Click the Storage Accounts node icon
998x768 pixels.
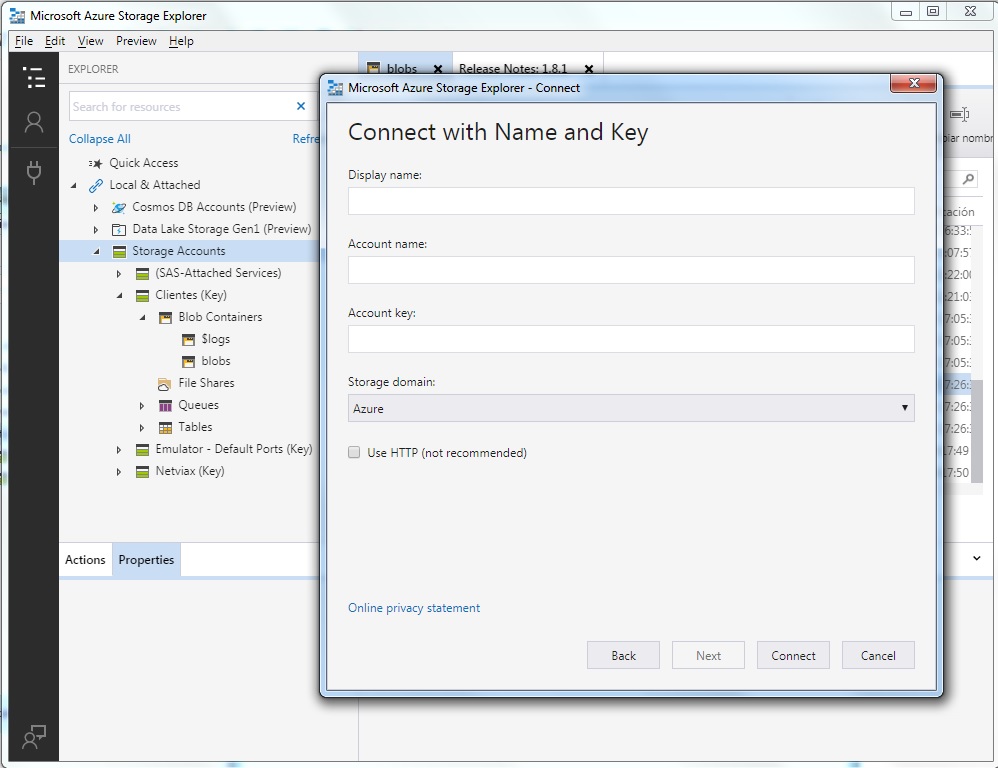coord(119,251)
